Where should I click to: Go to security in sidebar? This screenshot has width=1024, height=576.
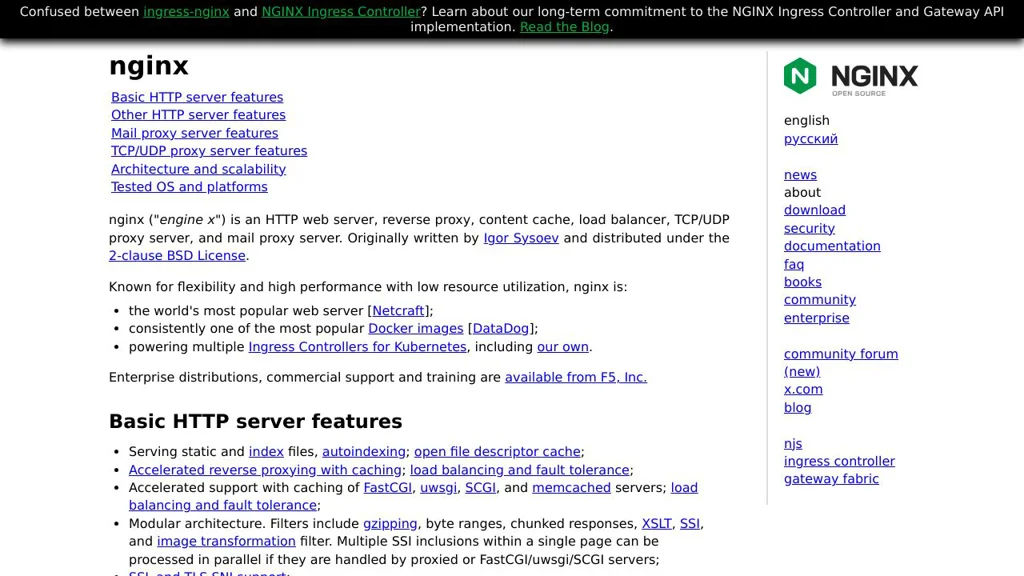809,228
